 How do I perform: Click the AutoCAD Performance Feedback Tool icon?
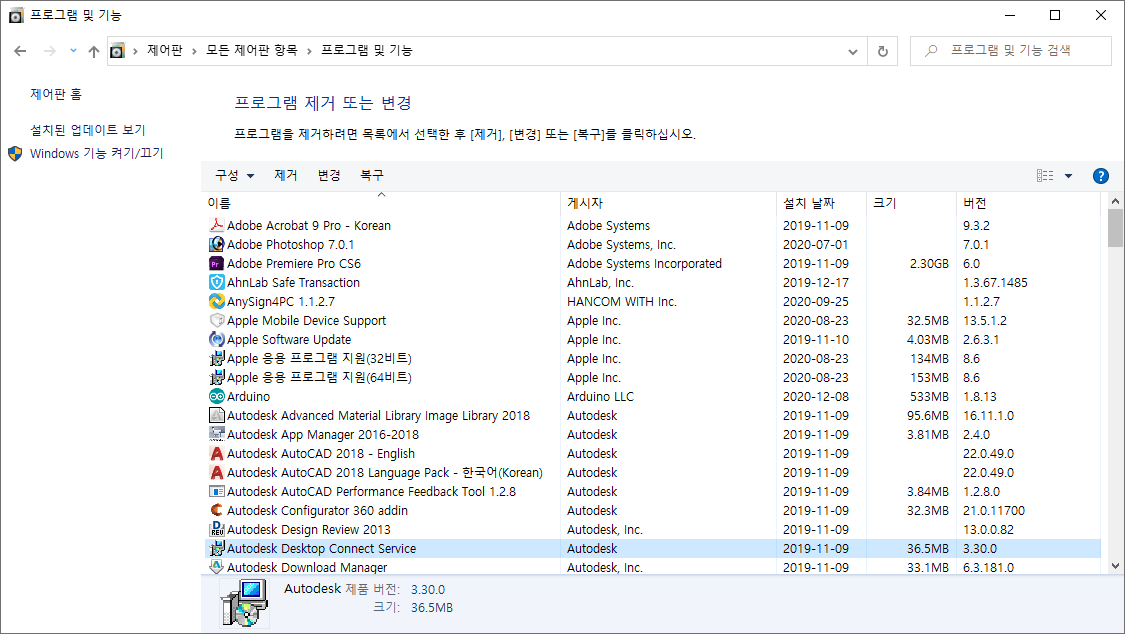point(216,491)
